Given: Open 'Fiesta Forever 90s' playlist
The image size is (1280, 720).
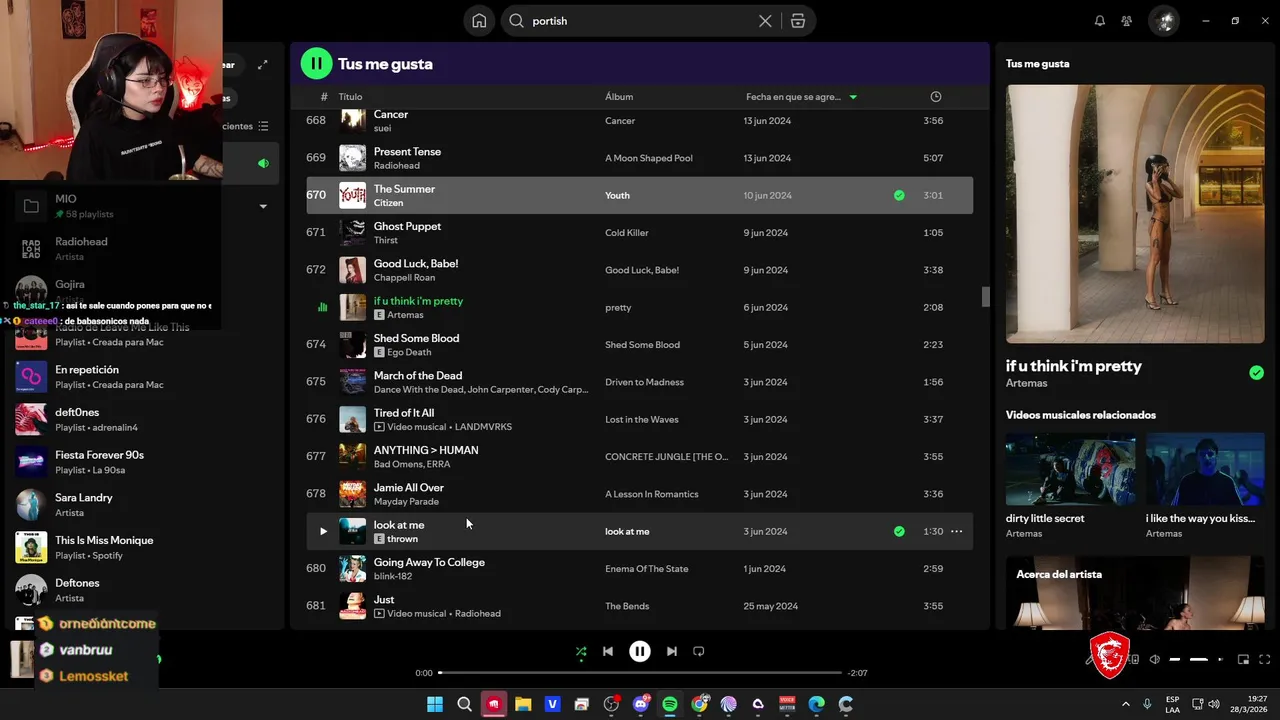Looking at the screenshot, I should [140, 462].
